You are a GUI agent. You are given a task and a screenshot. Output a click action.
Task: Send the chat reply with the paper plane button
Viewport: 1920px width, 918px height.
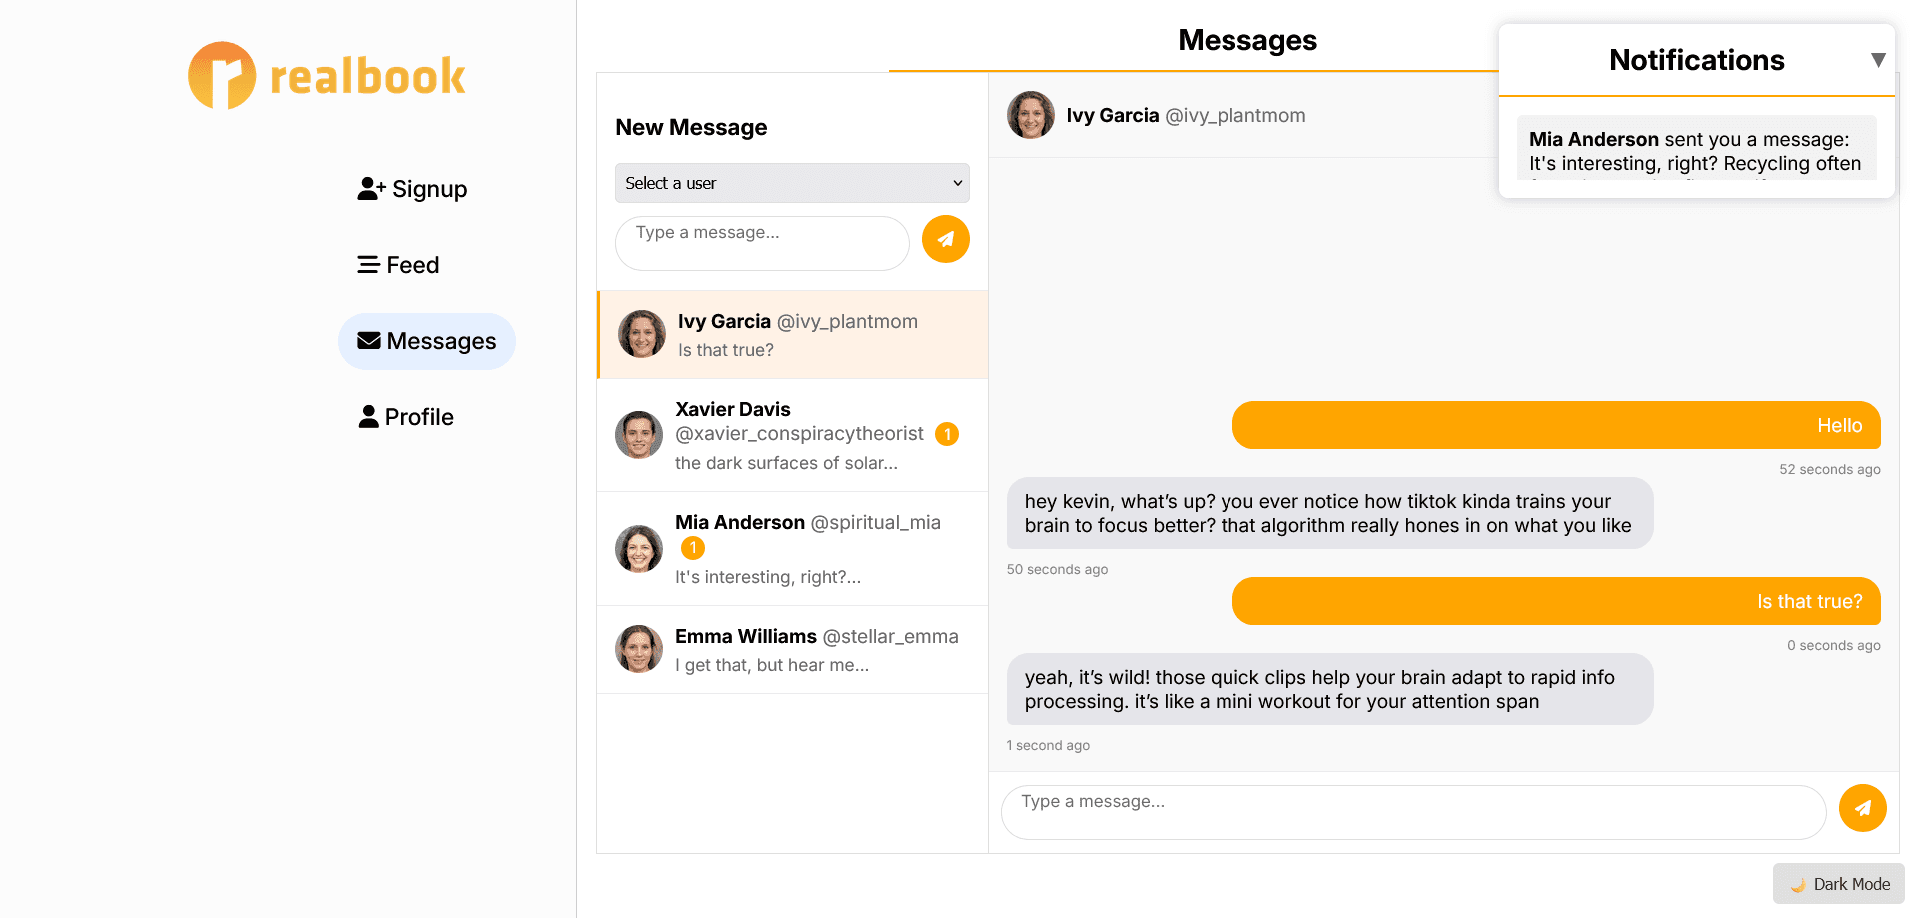(1862, 808)
